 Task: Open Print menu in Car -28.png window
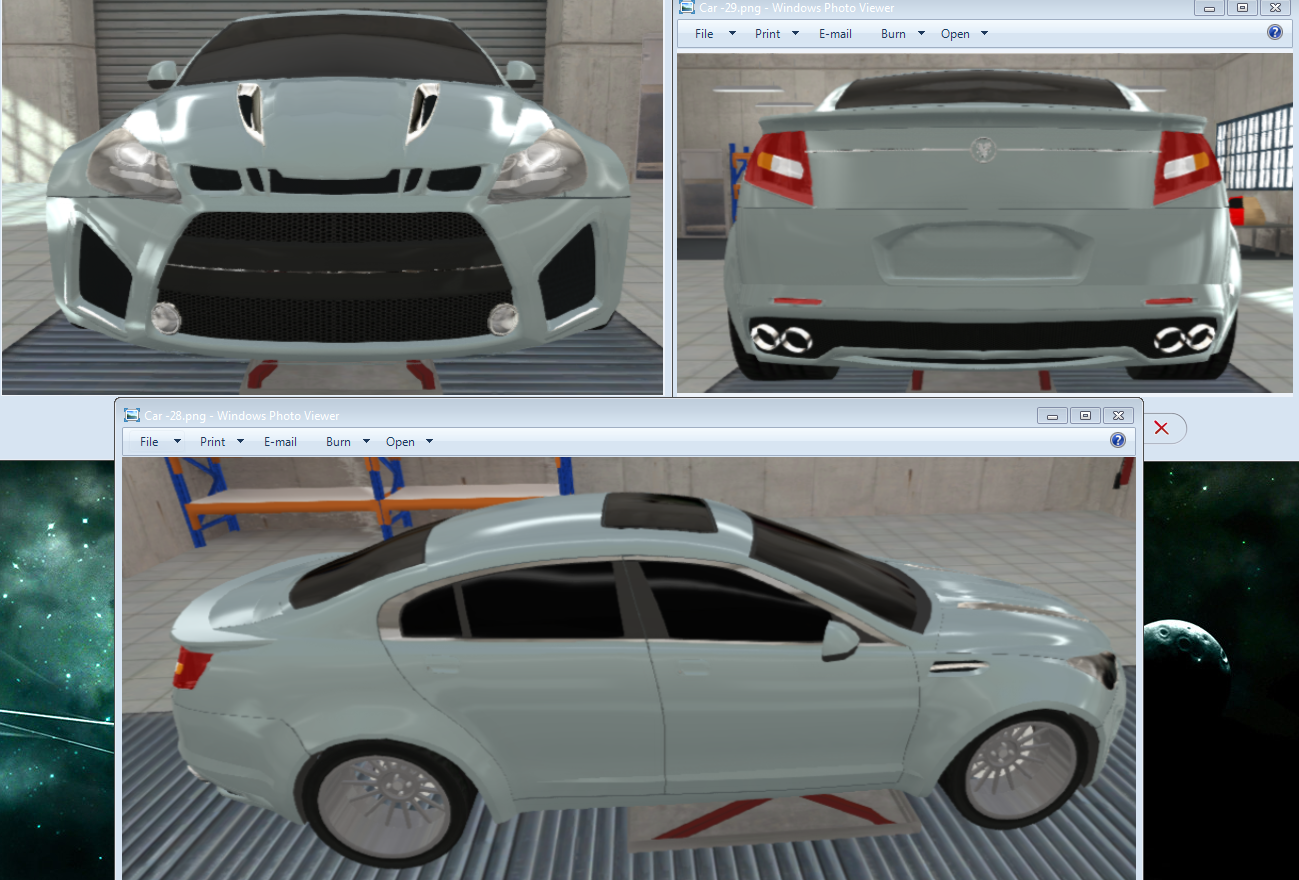[212, 441]
